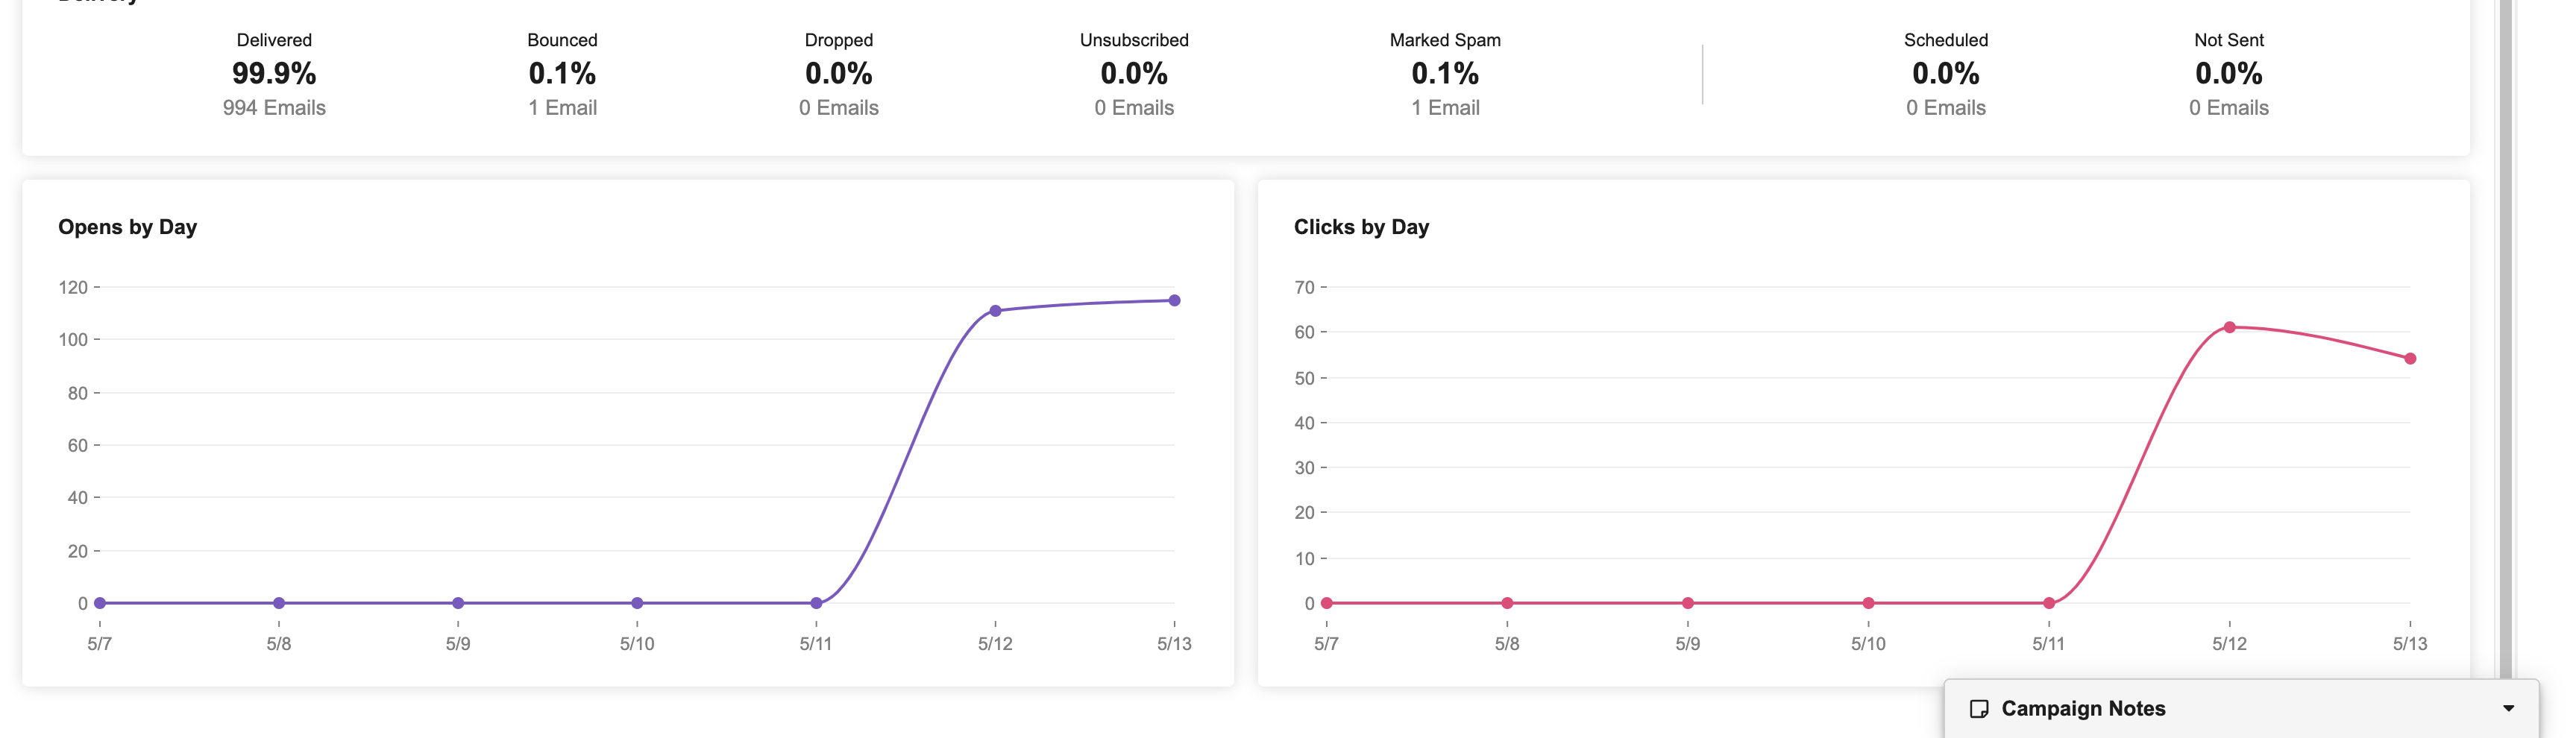Viewport: 2576px width, 738px height.
Task: Select the Marked Spam 0.1% statistic
Action: point(1445,73)
